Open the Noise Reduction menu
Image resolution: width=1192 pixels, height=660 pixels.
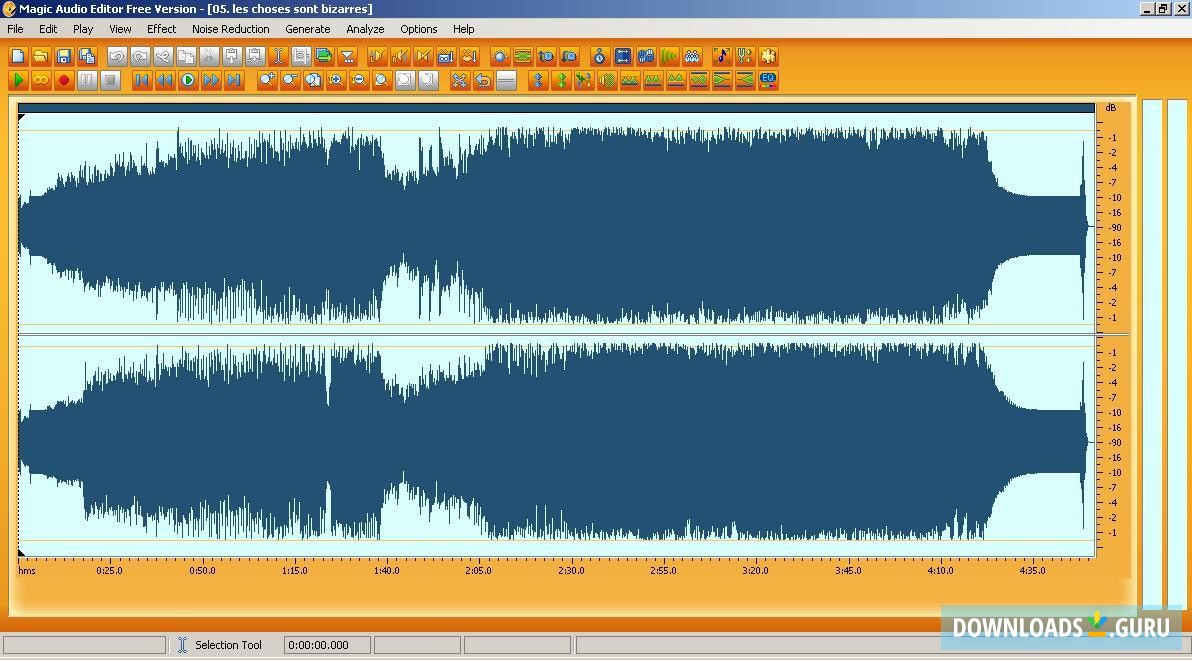point(230,29)
